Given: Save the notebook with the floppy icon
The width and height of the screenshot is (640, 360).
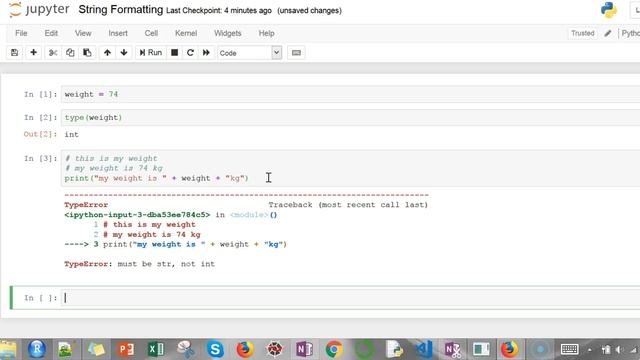Looking at the screenshot, I should [14, 53].
